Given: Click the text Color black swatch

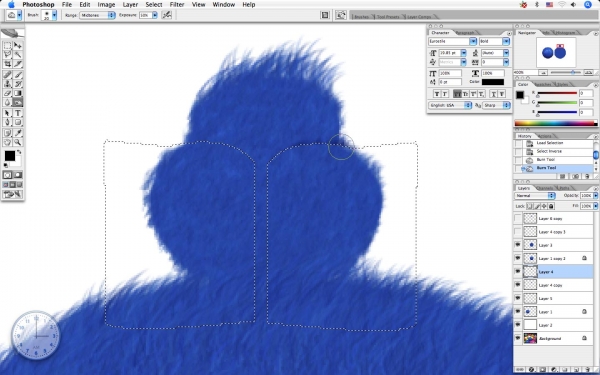Looking at the screenshot, I should click(x=493, y=82).
